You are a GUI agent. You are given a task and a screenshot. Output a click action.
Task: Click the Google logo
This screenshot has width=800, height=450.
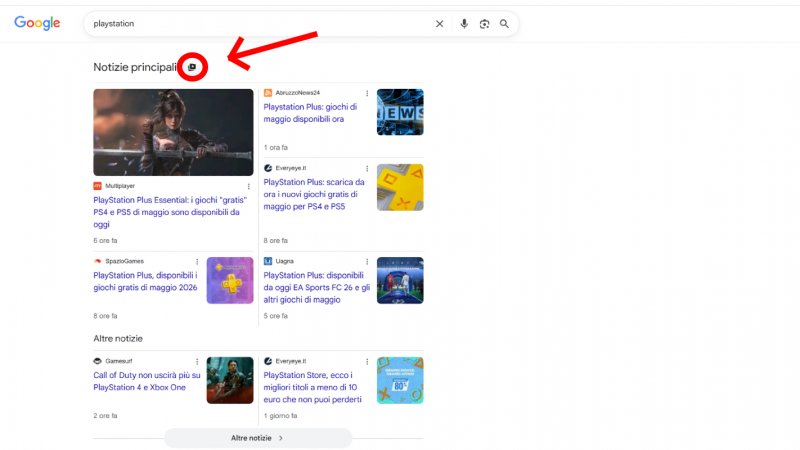point(37,23)
